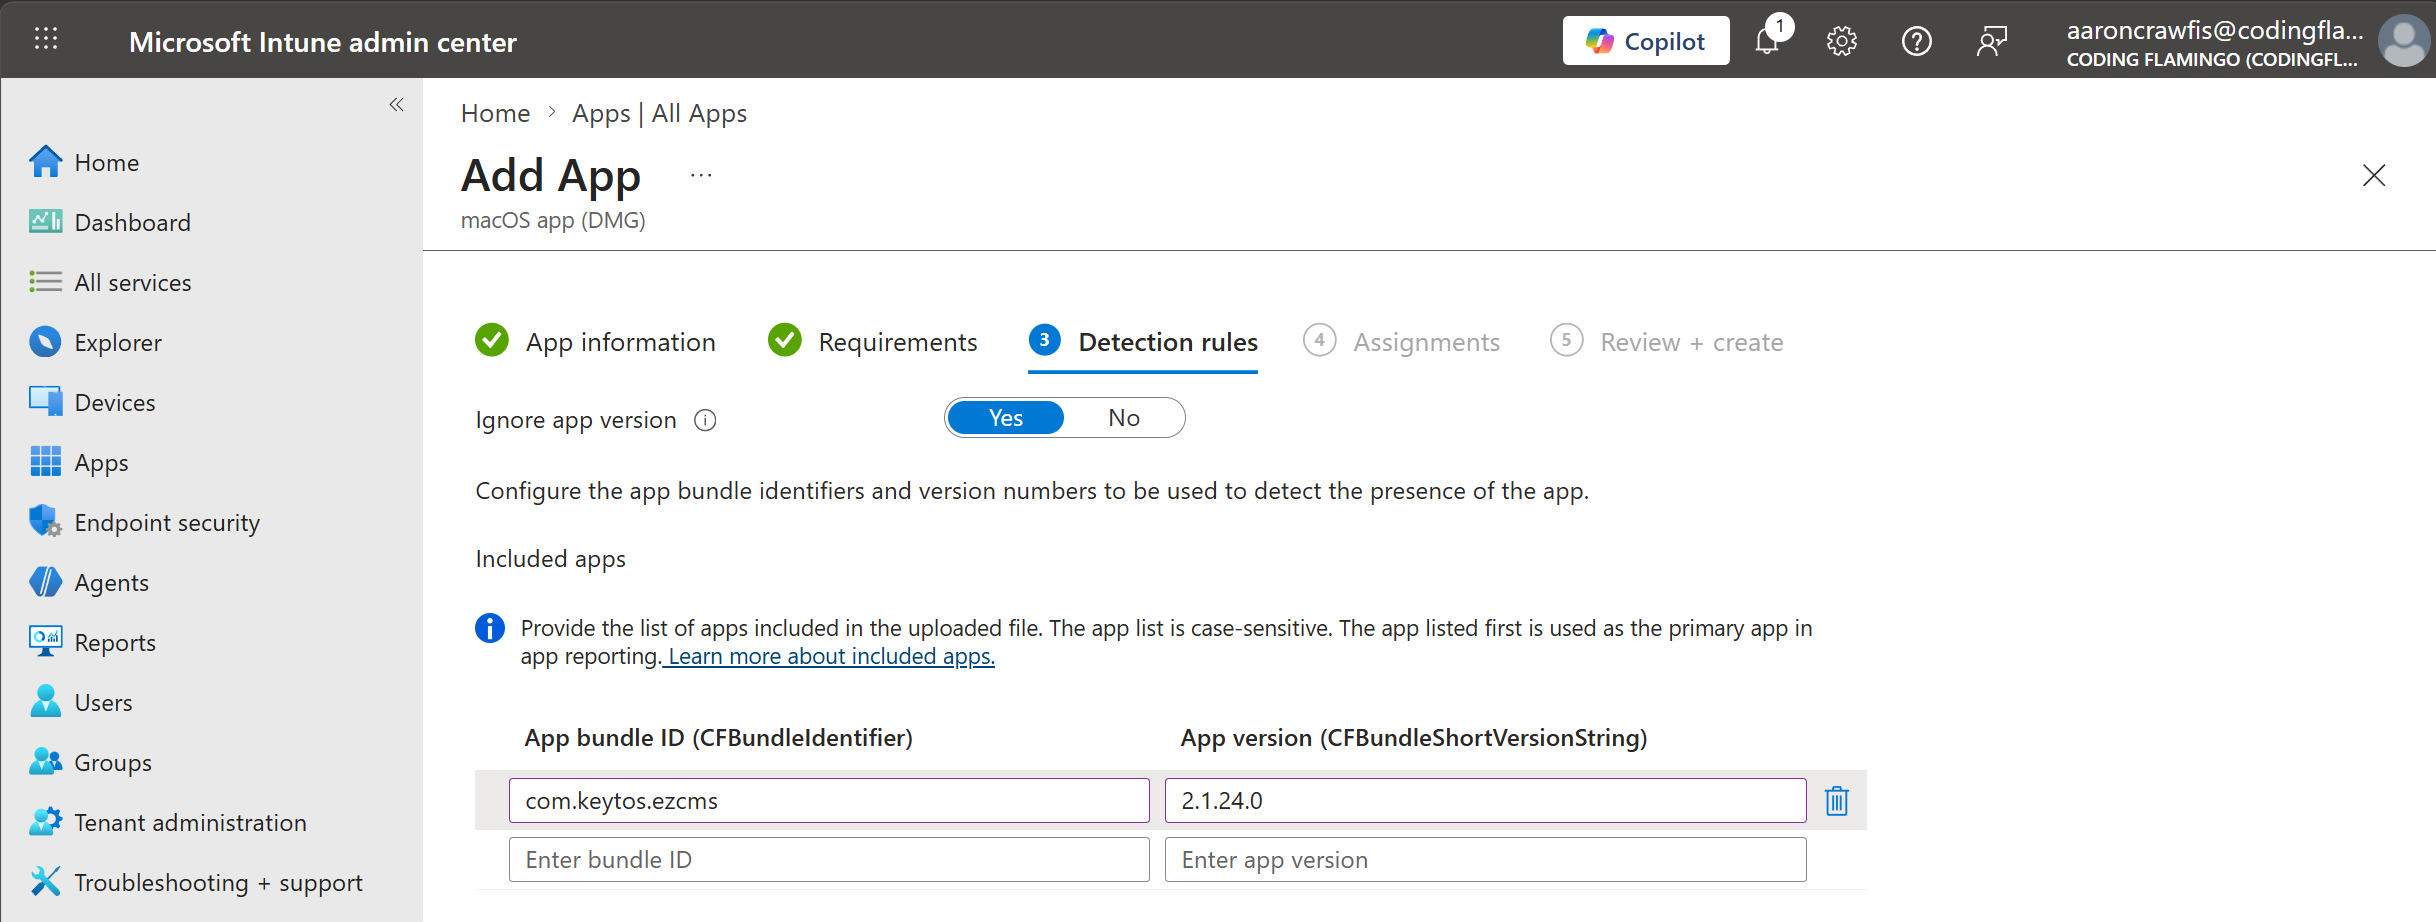Delete the com.keytos.ezcms detection rule row
Viewport: 2436px width, 922px height.
coord(1836,800)
